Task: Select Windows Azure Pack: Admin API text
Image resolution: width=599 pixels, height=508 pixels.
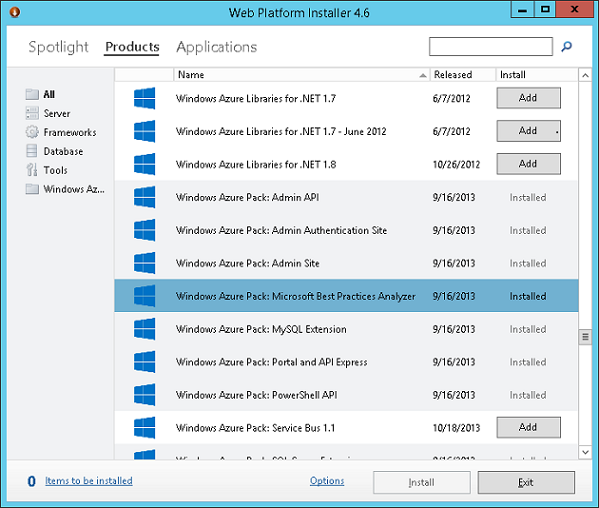Action: pos(247,197)
